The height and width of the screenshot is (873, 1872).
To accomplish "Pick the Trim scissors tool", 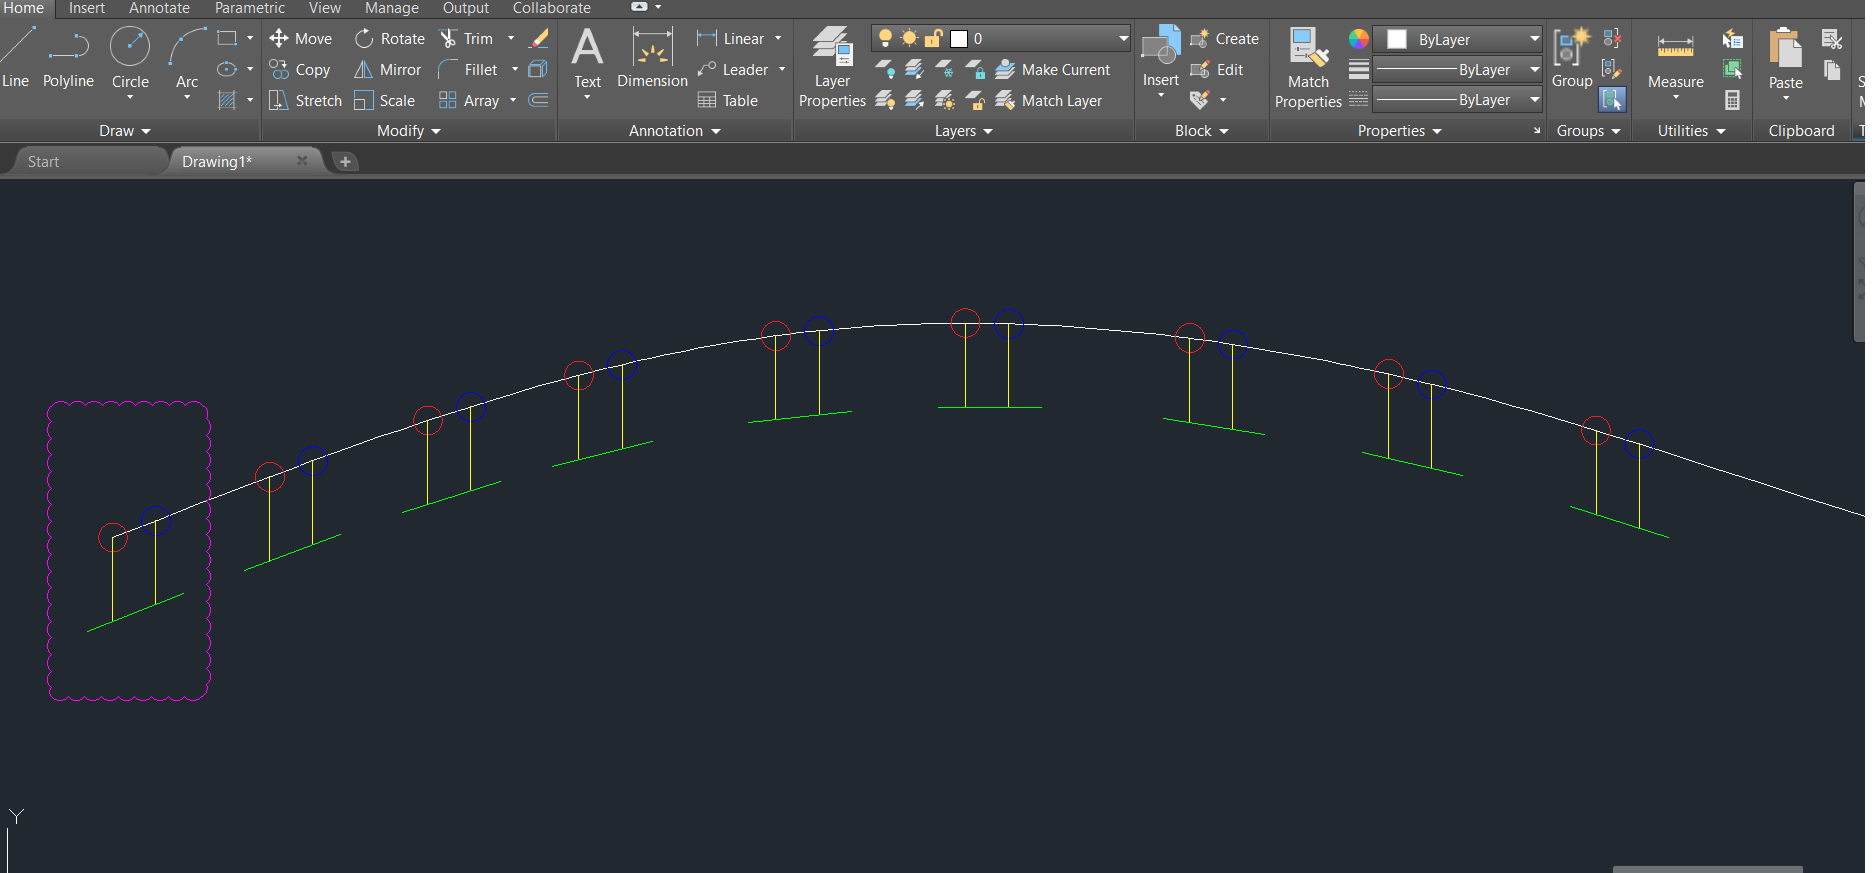I will click(x=467, y=39).
